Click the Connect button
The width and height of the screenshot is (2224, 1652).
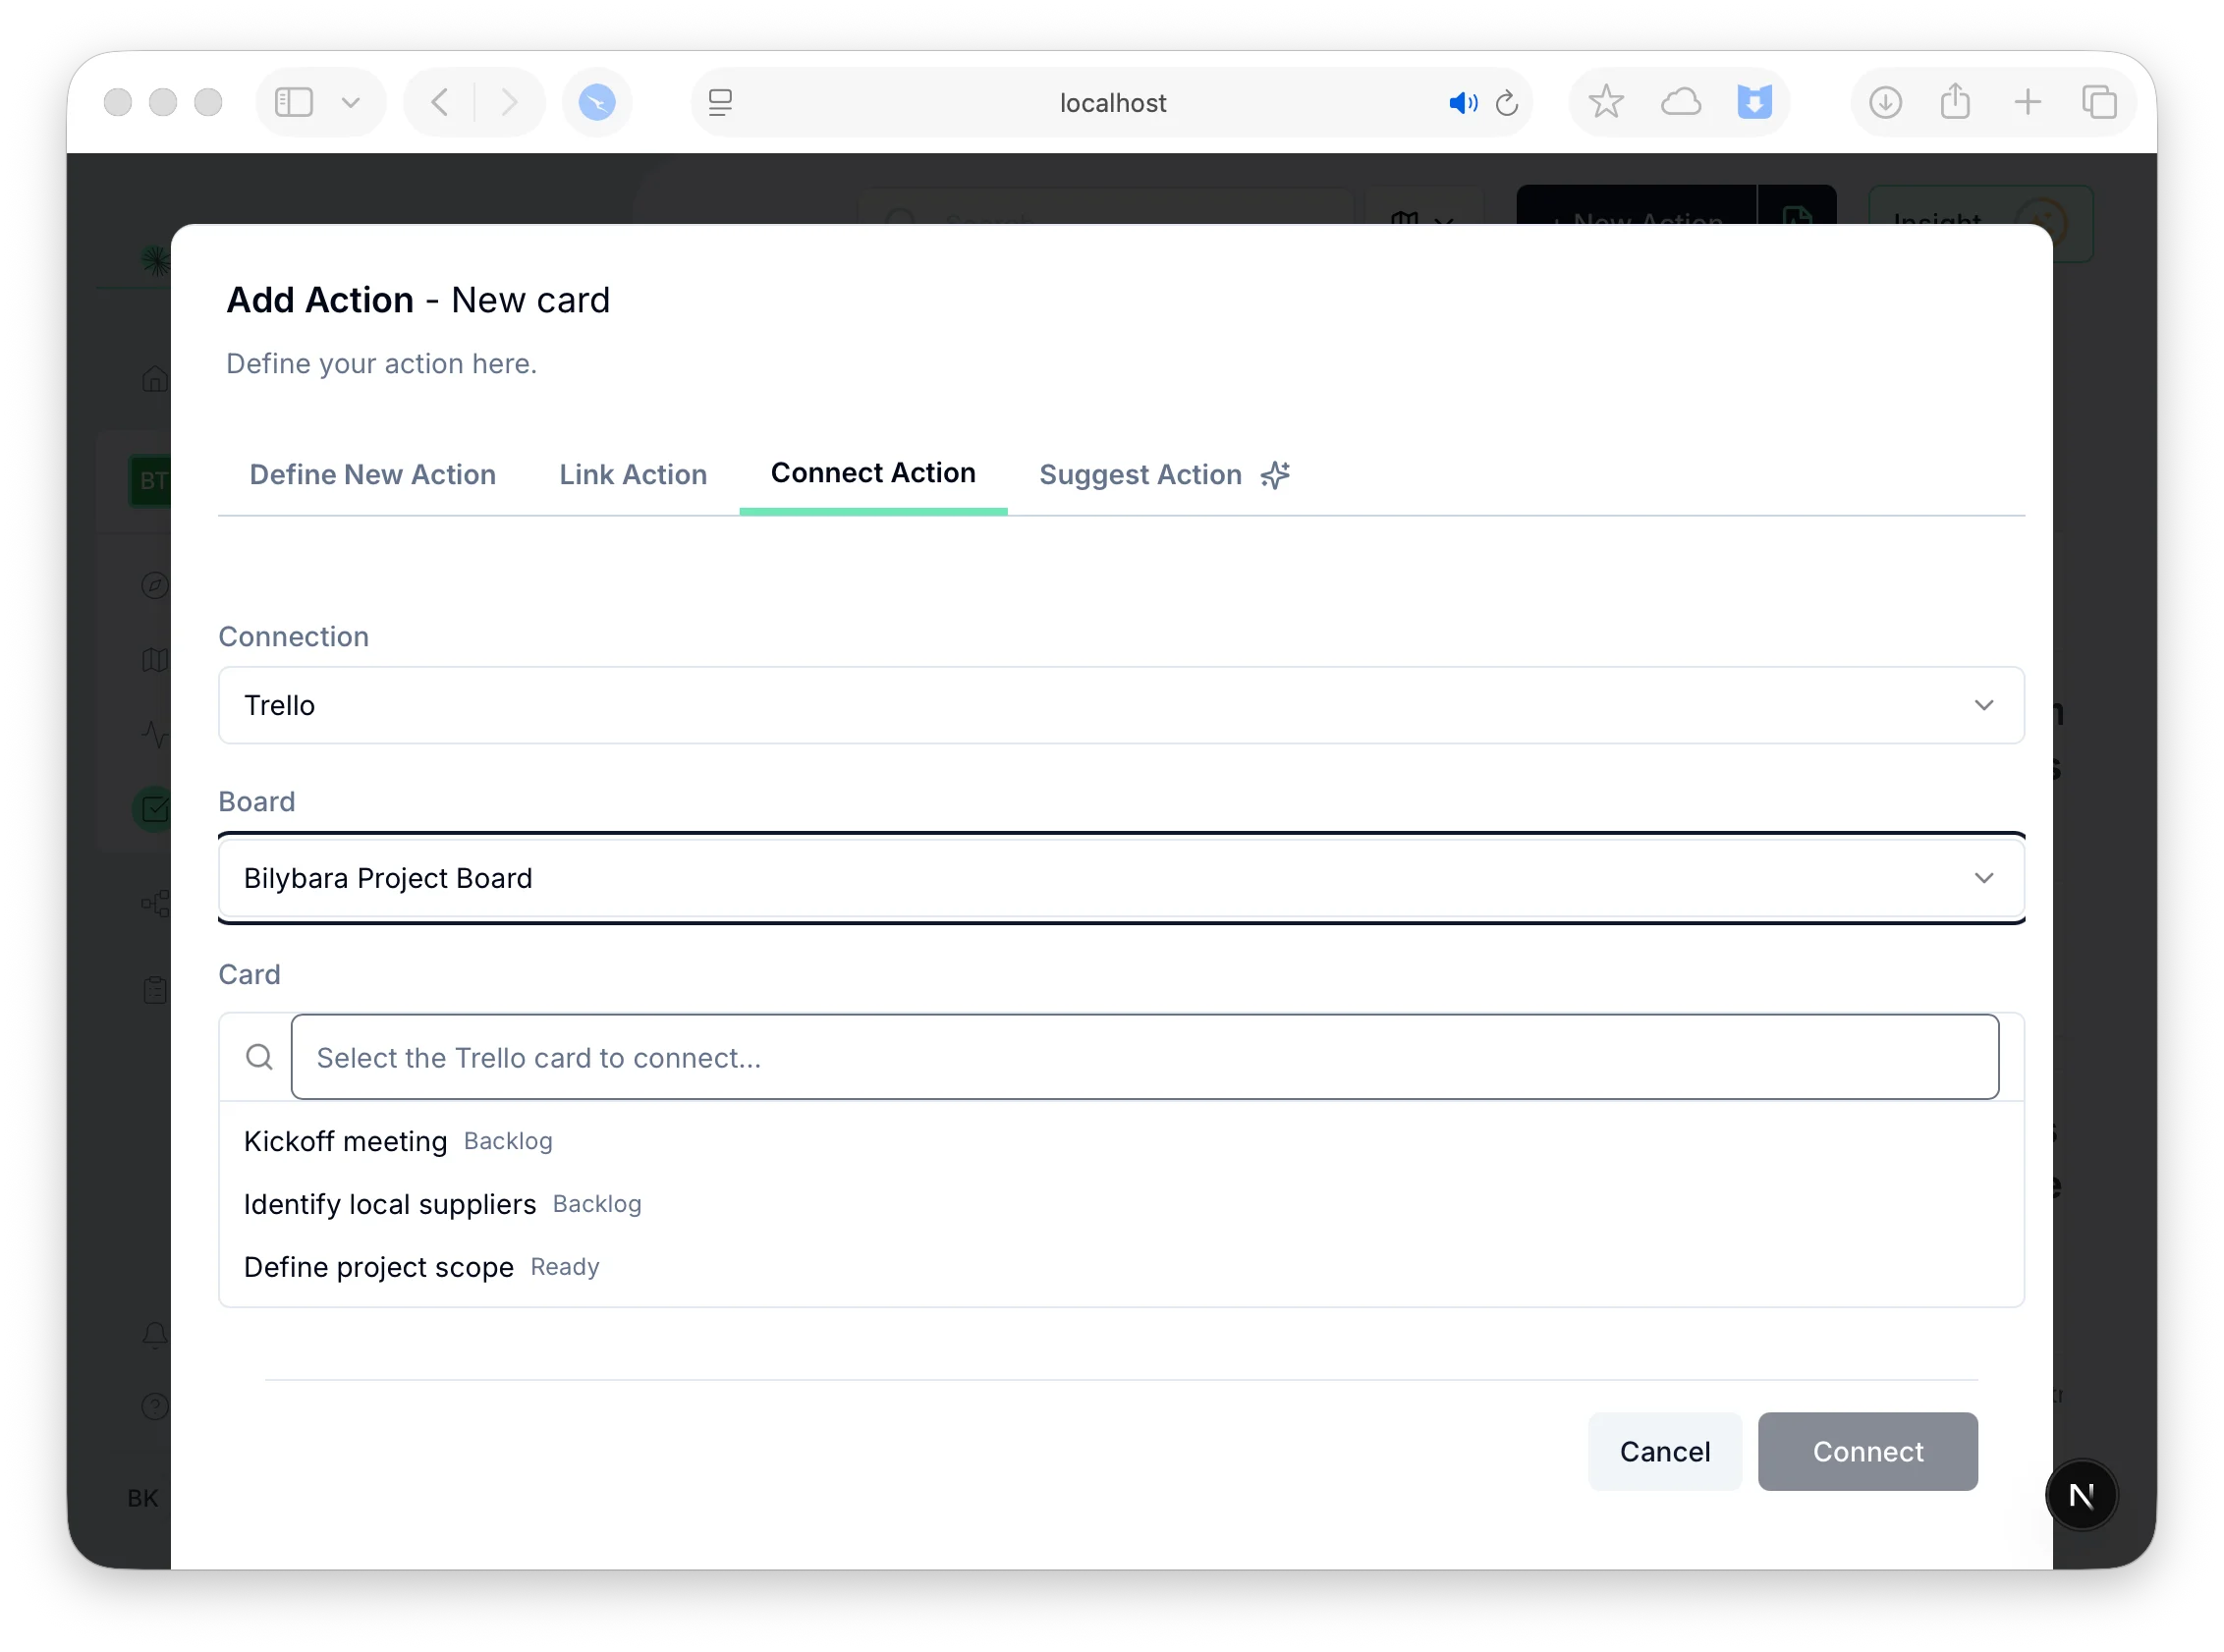tap(1868, 1452)
